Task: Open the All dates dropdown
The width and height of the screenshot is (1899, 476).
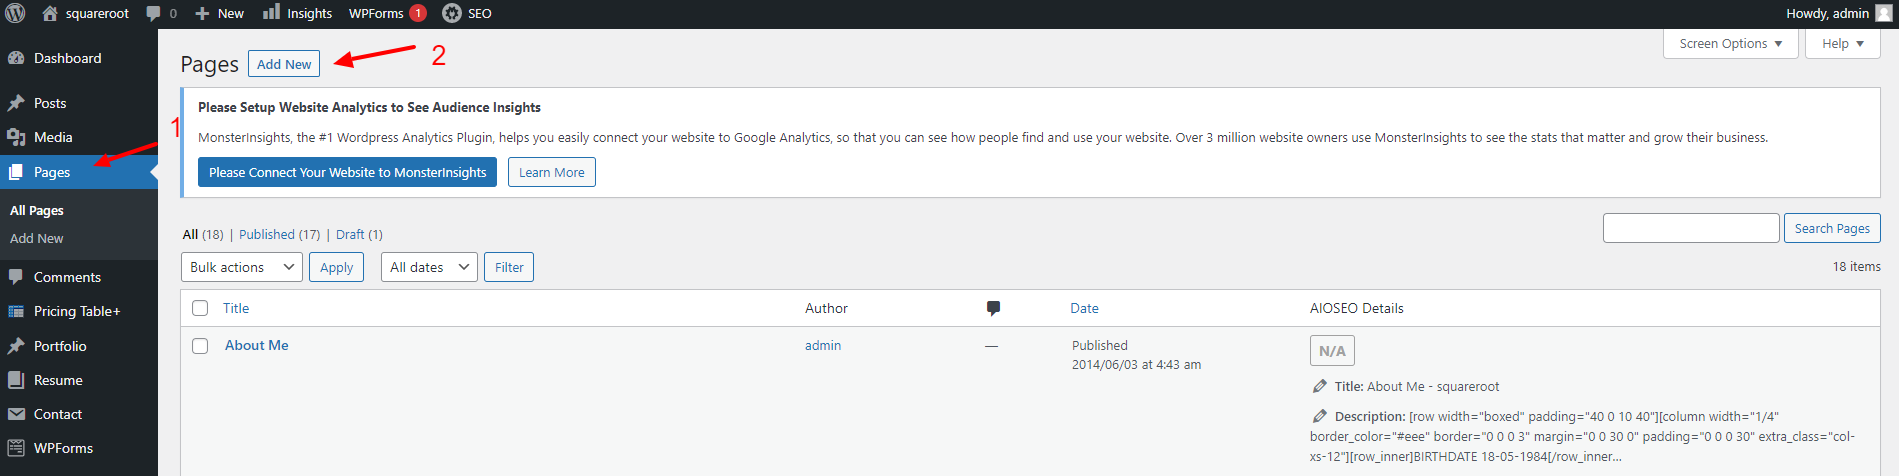Action: [x=429, y=267]
